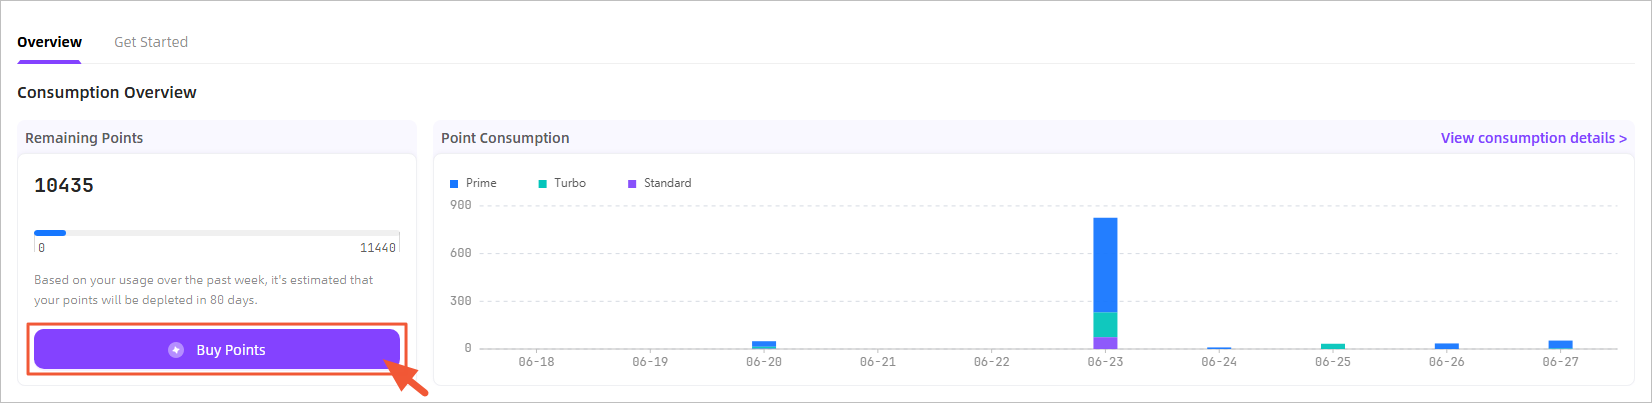Screen dimensions: 1652x403
Task: Click the purple Standard segment on 06-23
Action: click(x=1105, y=343)
